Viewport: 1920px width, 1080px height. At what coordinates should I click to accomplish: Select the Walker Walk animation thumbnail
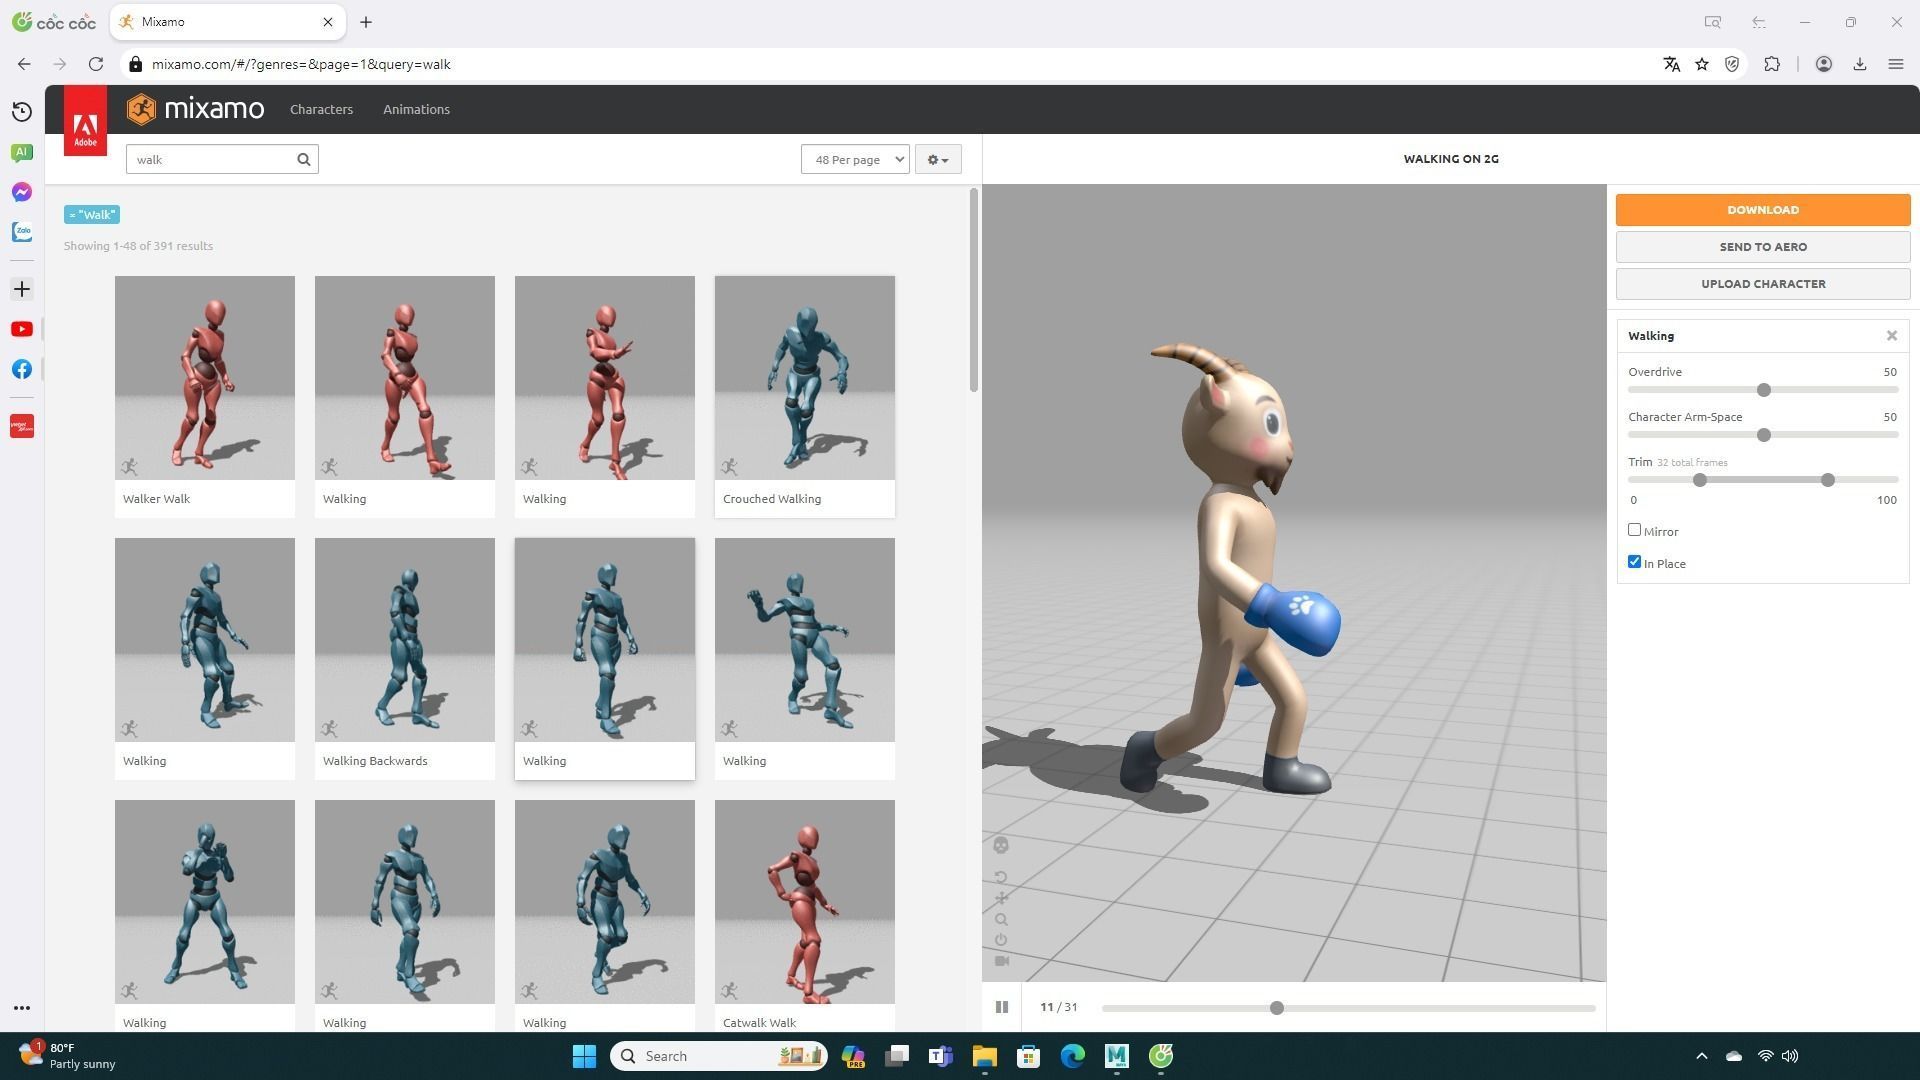coord(205,378)
